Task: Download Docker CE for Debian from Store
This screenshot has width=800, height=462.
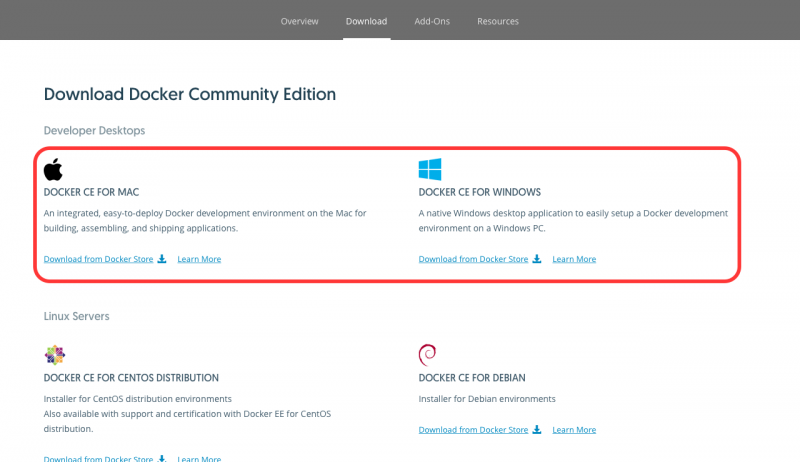Action: point(473,430)
